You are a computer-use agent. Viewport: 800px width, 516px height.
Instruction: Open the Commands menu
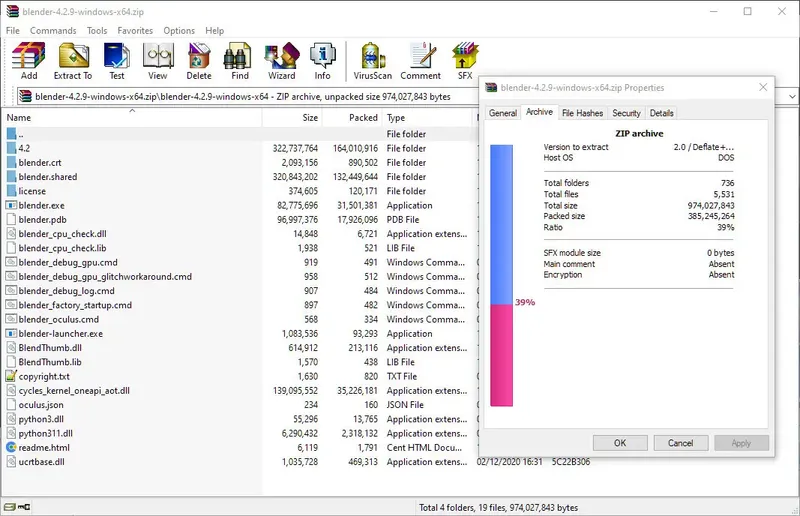[53, 31]
